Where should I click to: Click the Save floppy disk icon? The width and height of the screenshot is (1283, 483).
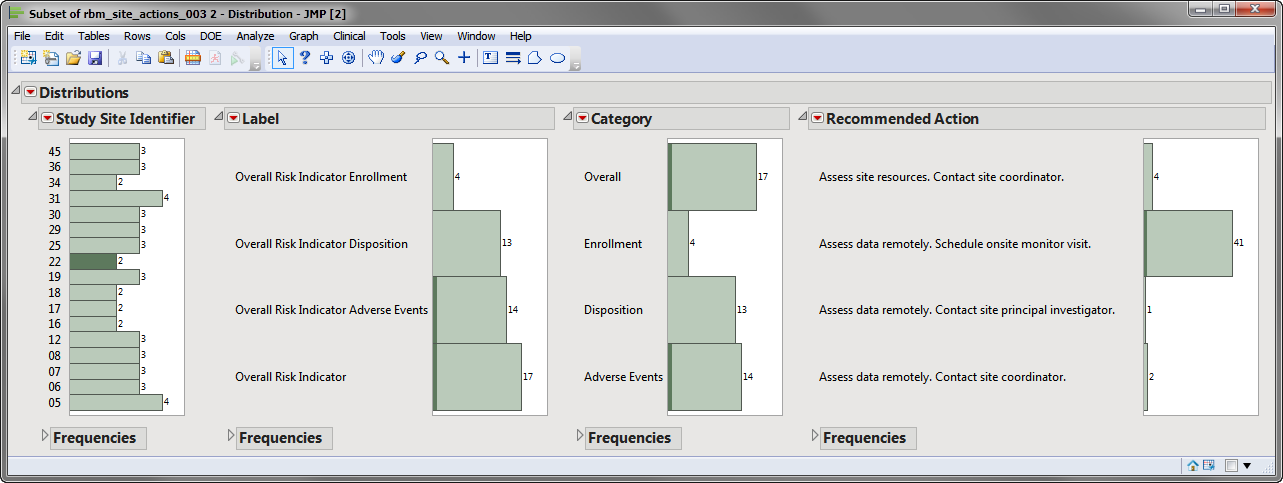[x=95, y=58]
